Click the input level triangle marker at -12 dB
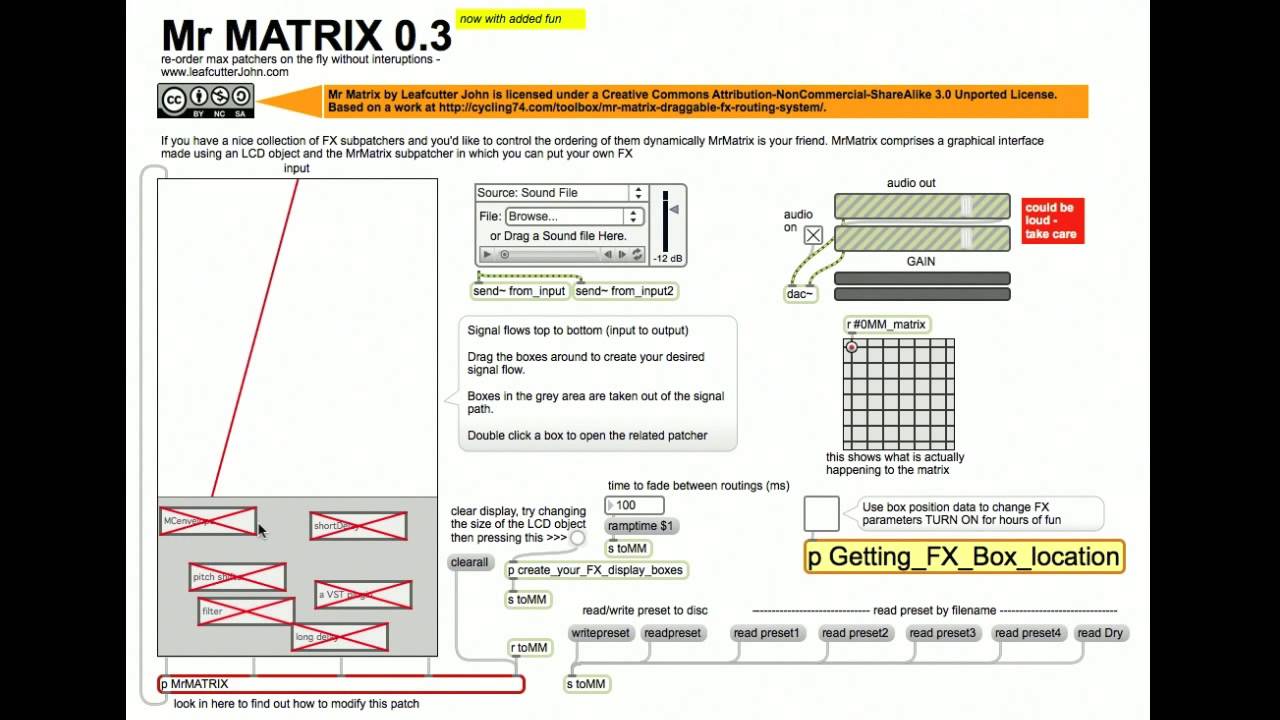This screenshot has width=1280, height=720. click(x=674, y=209)
